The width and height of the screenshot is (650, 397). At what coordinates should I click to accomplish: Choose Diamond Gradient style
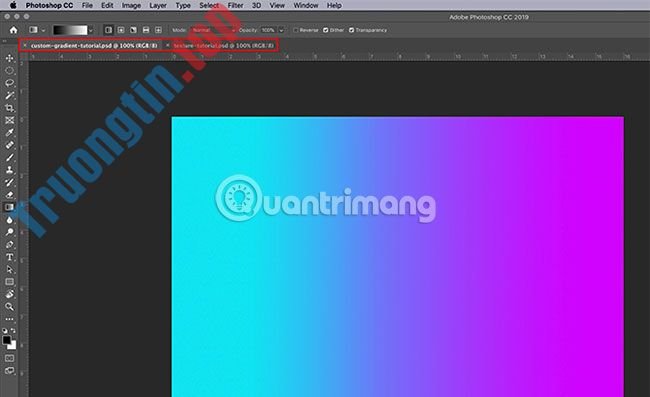tap(158, 30)
